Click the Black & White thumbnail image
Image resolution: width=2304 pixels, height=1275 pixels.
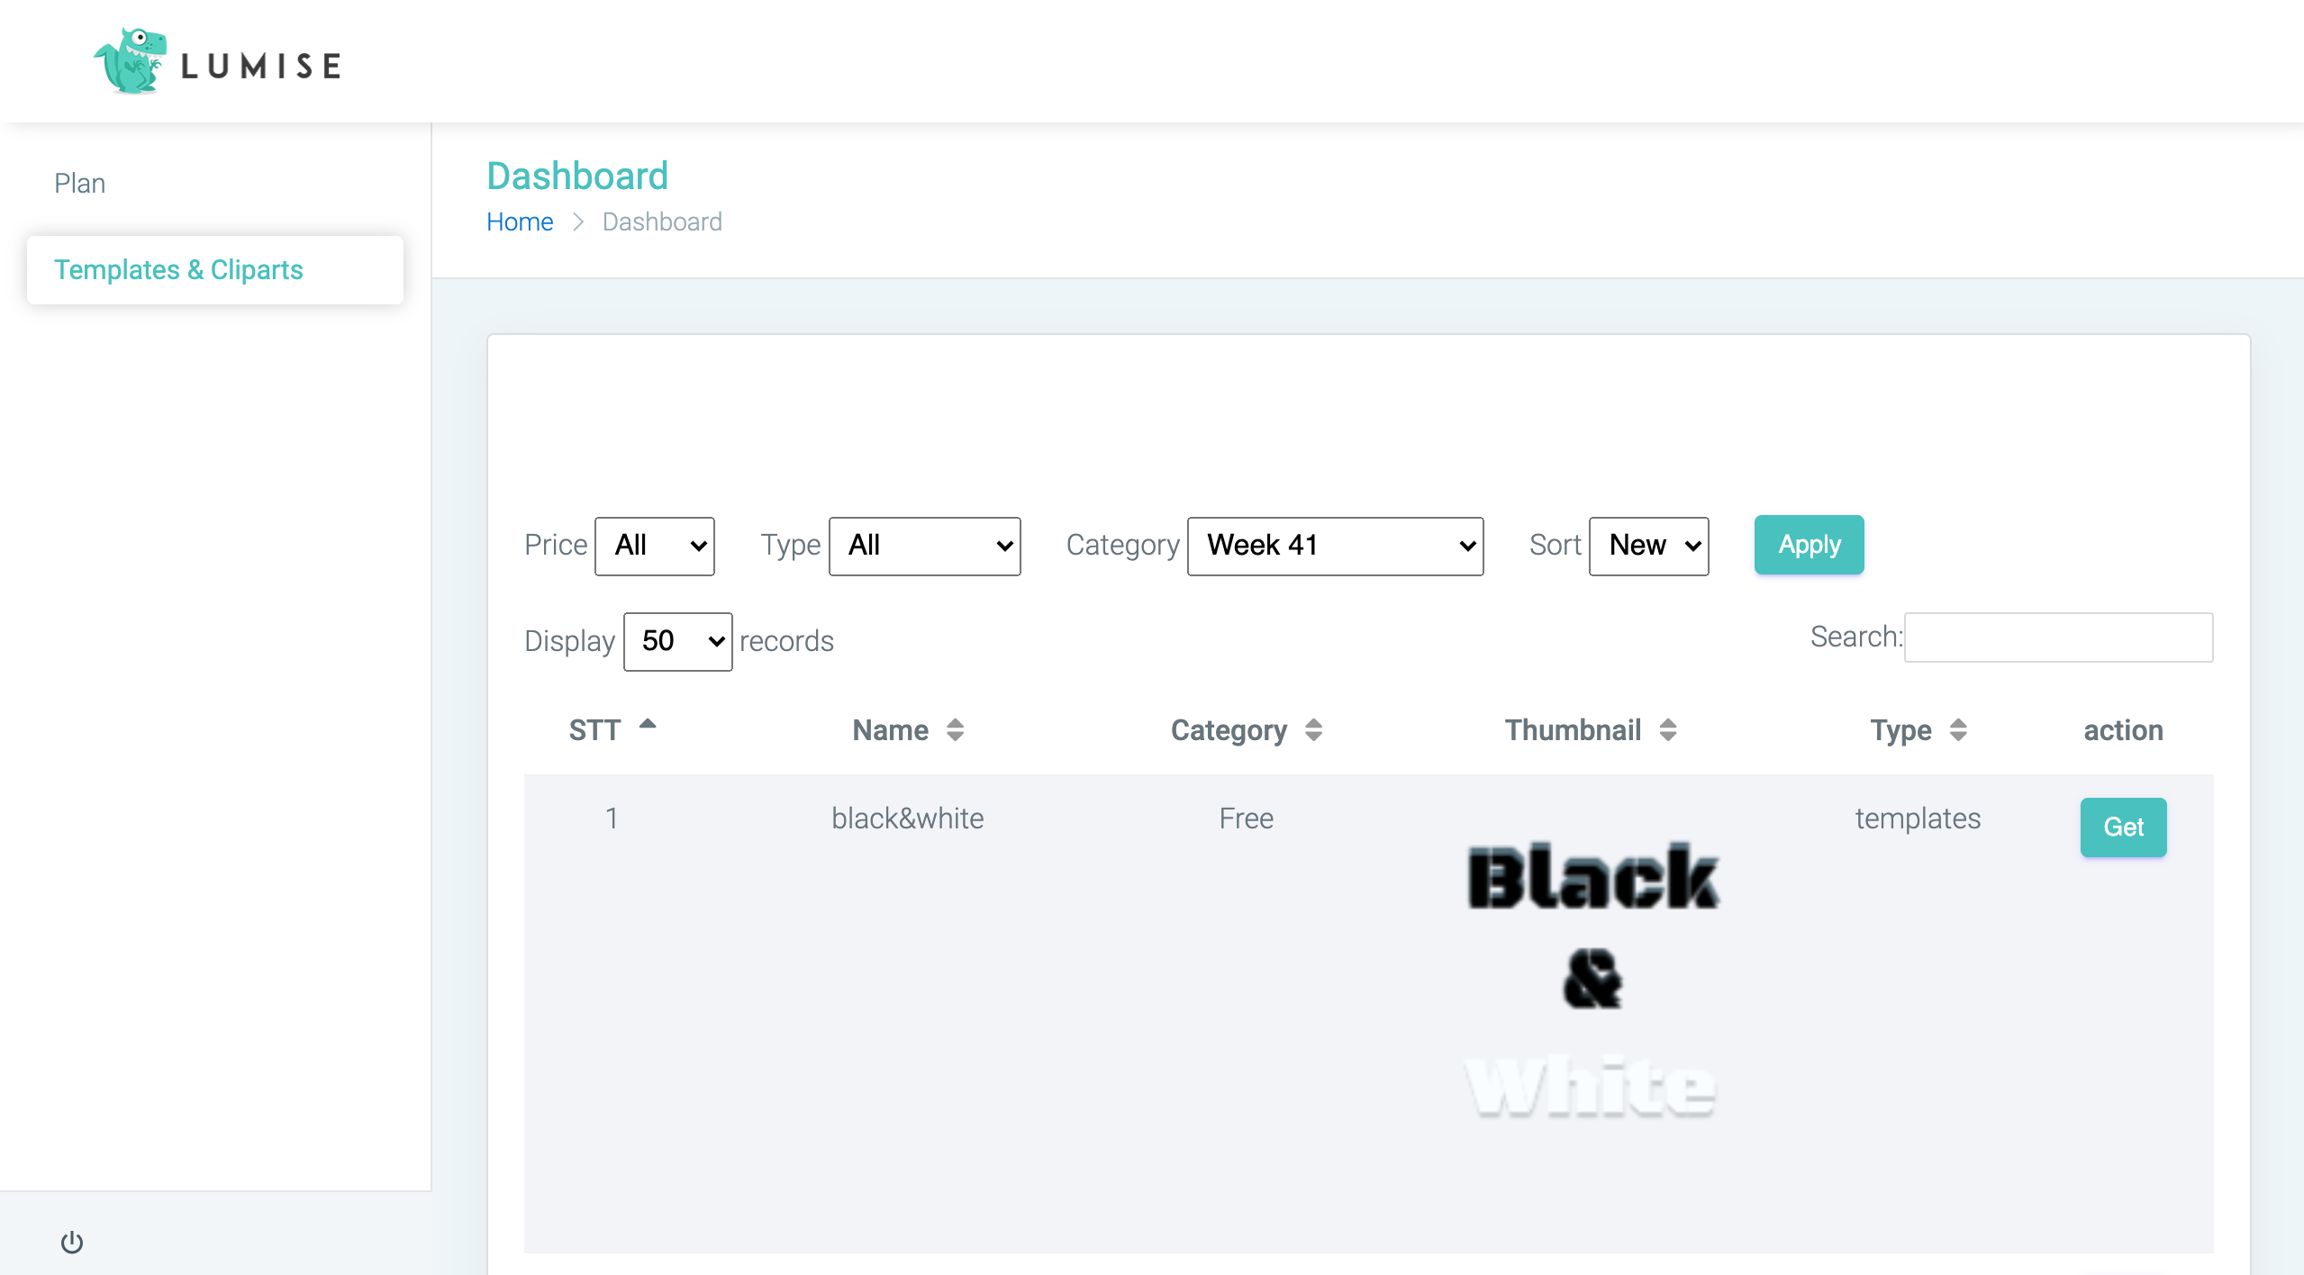[x=1591, y=980]
